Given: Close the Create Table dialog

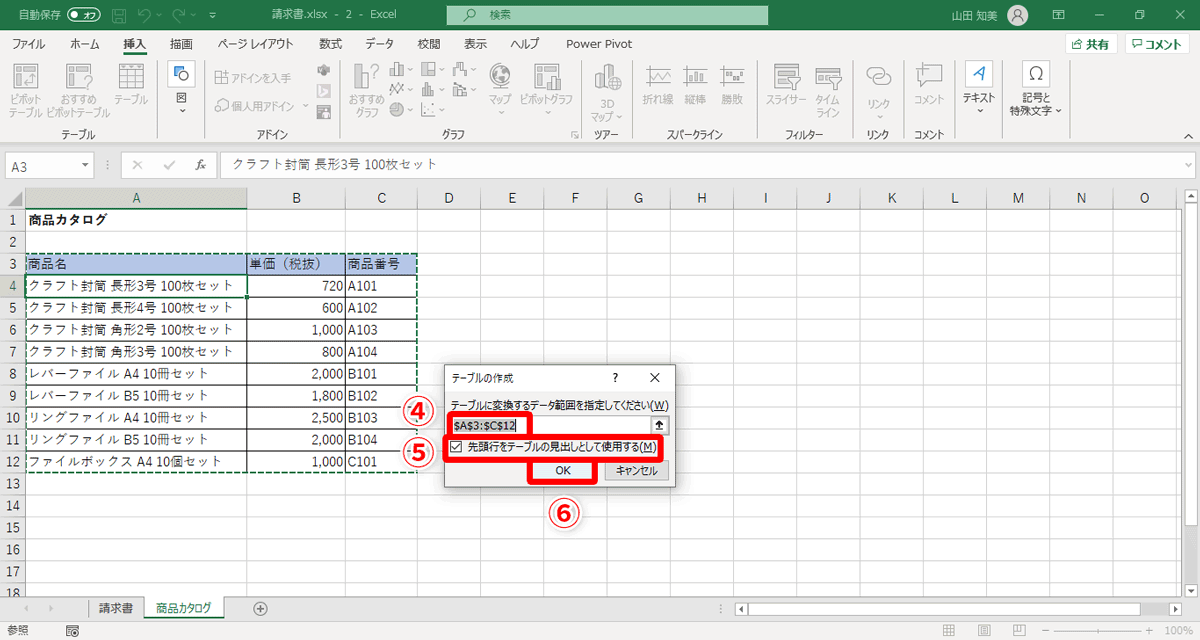Looking at the screenshot, I should [x=655, y=378].
